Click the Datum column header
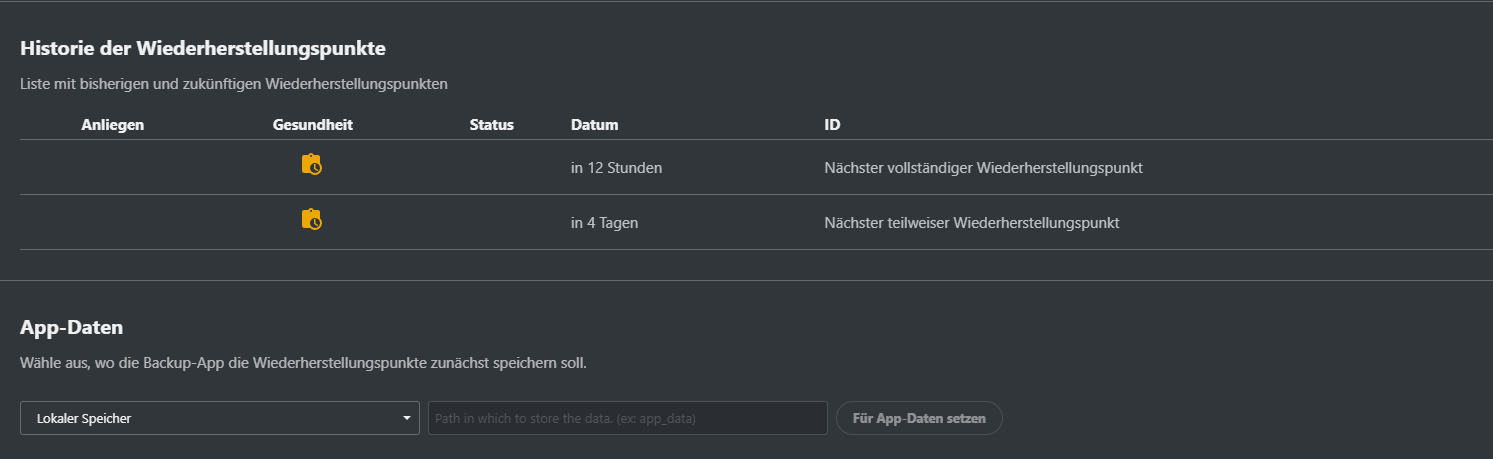Image resolution: width=1493 pixels, height=459 pixels. 594,125
